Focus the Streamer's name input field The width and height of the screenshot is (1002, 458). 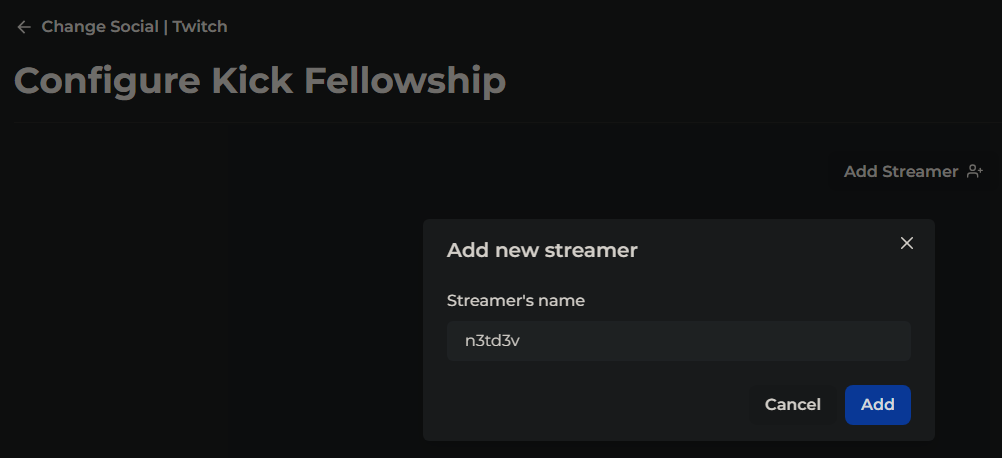coord(679,341)
